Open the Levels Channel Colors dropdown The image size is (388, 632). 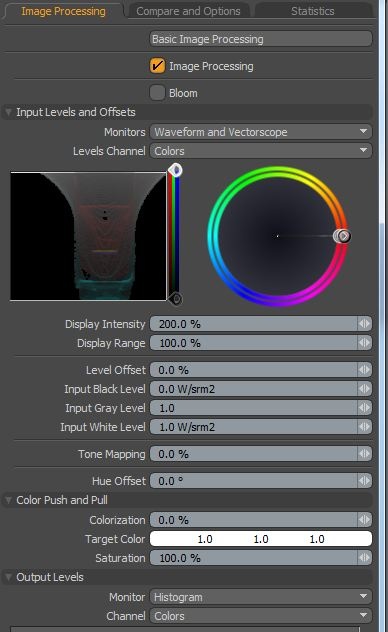tap(261, 151)
